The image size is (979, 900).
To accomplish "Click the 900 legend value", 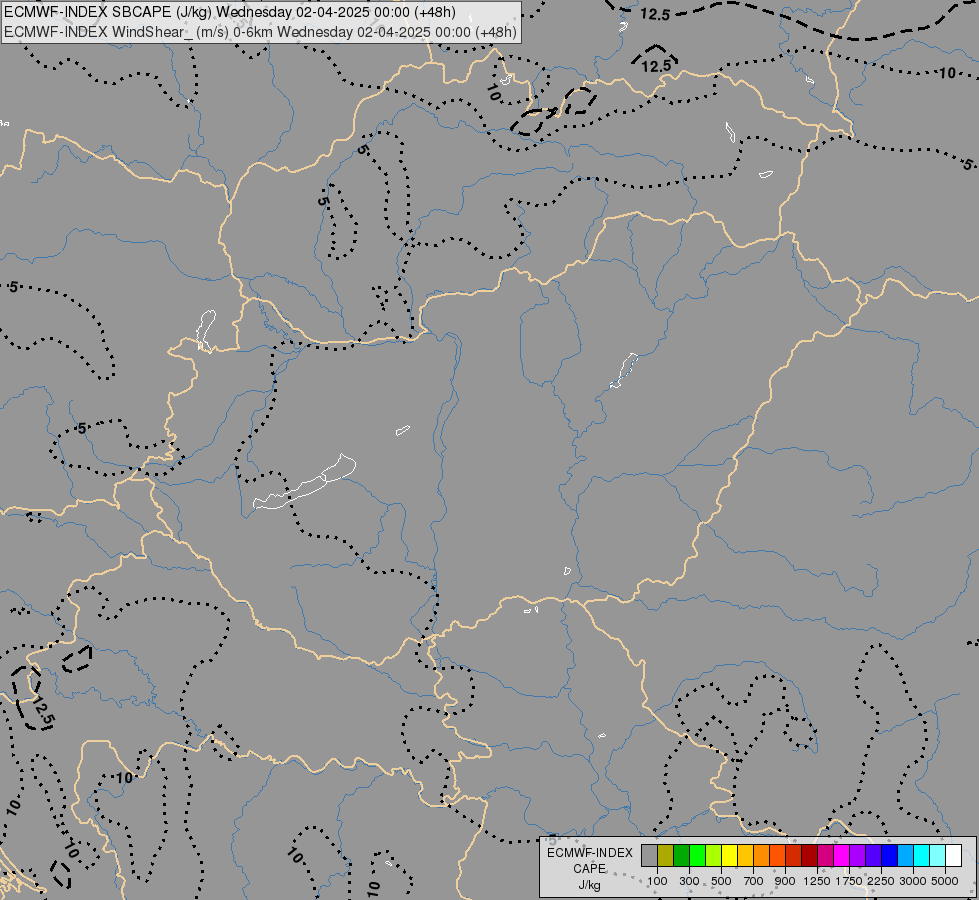I will [x=785, y=881].
